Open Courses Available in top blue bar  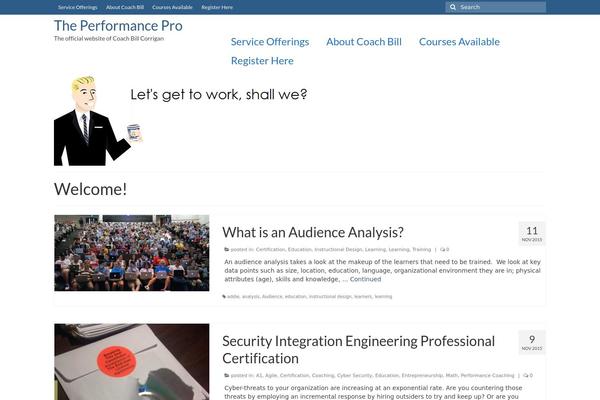click(x=172, y=7)
